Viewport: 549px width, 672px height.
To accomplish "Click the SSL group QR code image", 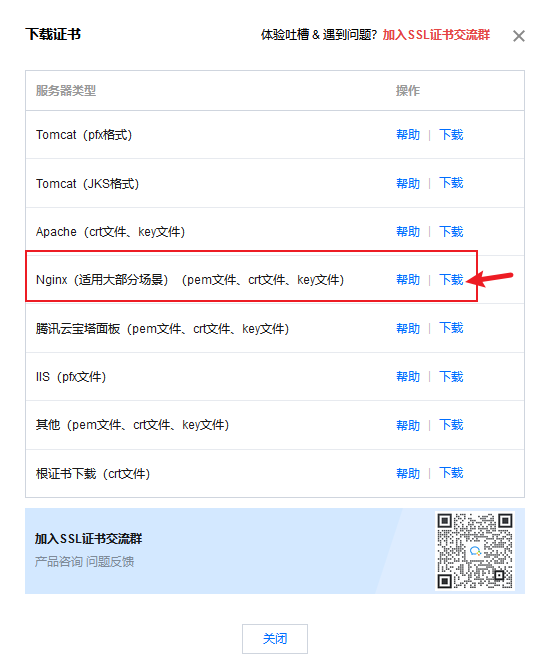I will pos(474,551).
